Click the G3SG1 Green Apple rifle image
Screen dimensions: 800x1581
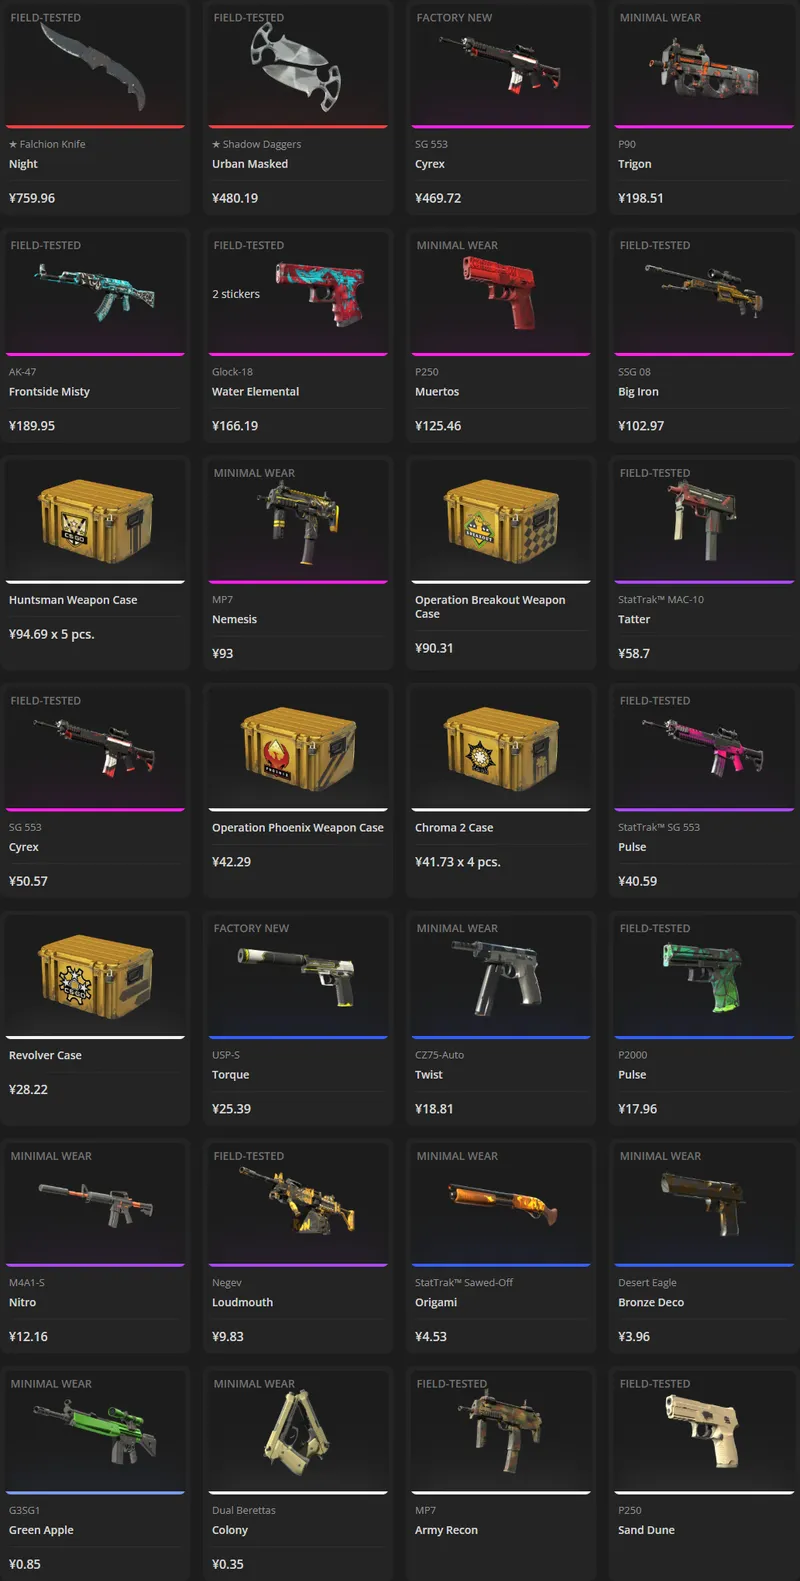click(95, 1431)
